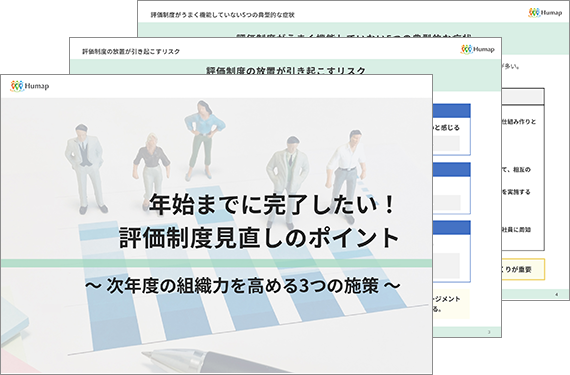The image size is (570, 375).
Task: Select back slide header about 5つの典型的な症状
Action: tap(222, 15)
